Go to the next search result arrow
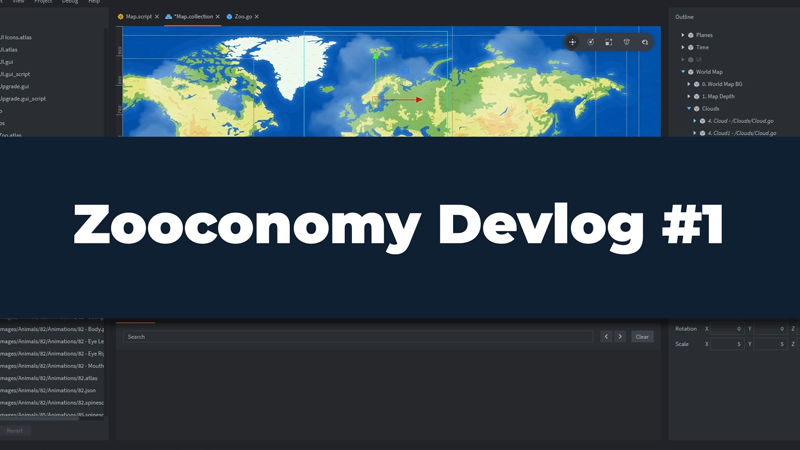 [620, 337]
